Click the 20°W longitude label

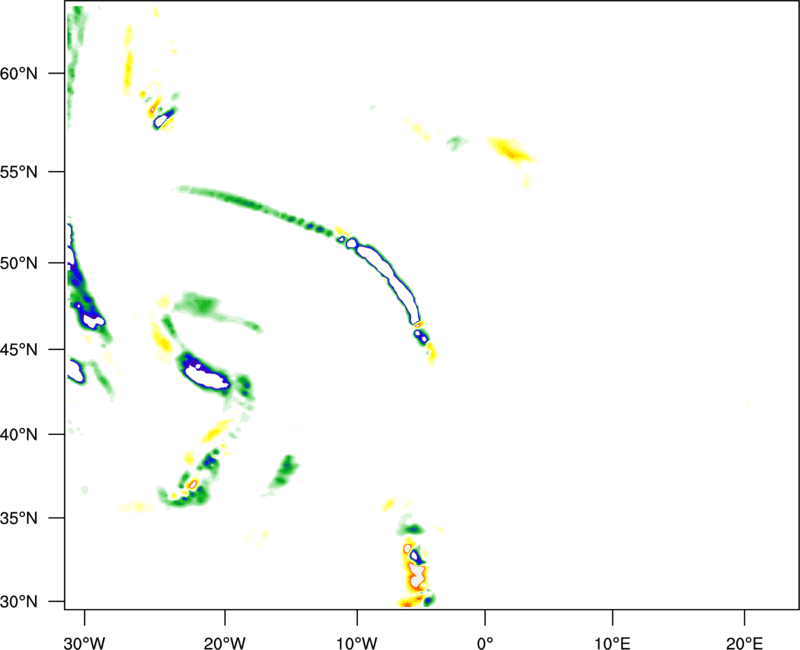(x=224, y=643)
